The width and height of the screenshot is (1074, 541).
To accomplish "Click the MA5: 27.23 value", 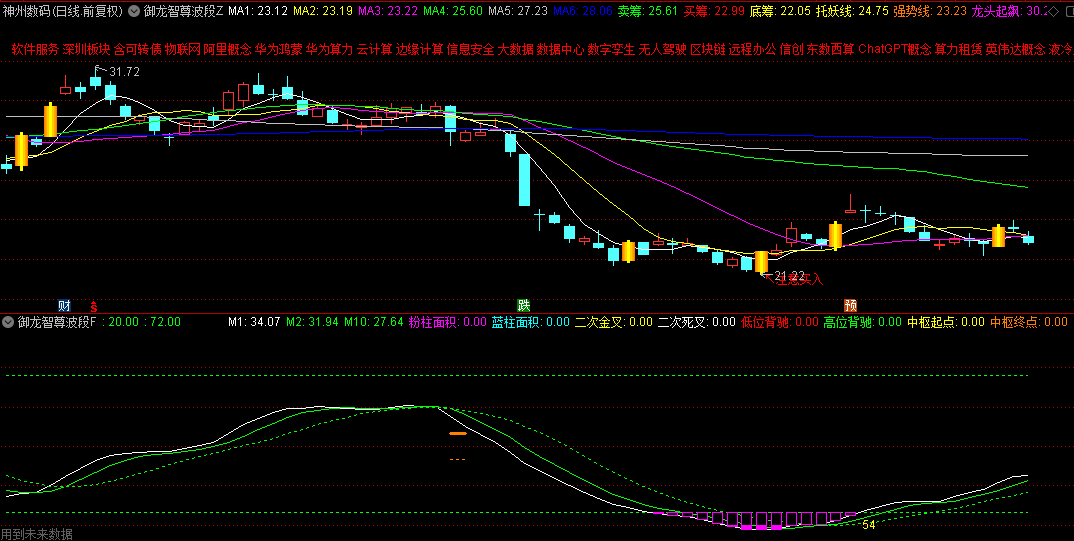I will pos(518,11).
